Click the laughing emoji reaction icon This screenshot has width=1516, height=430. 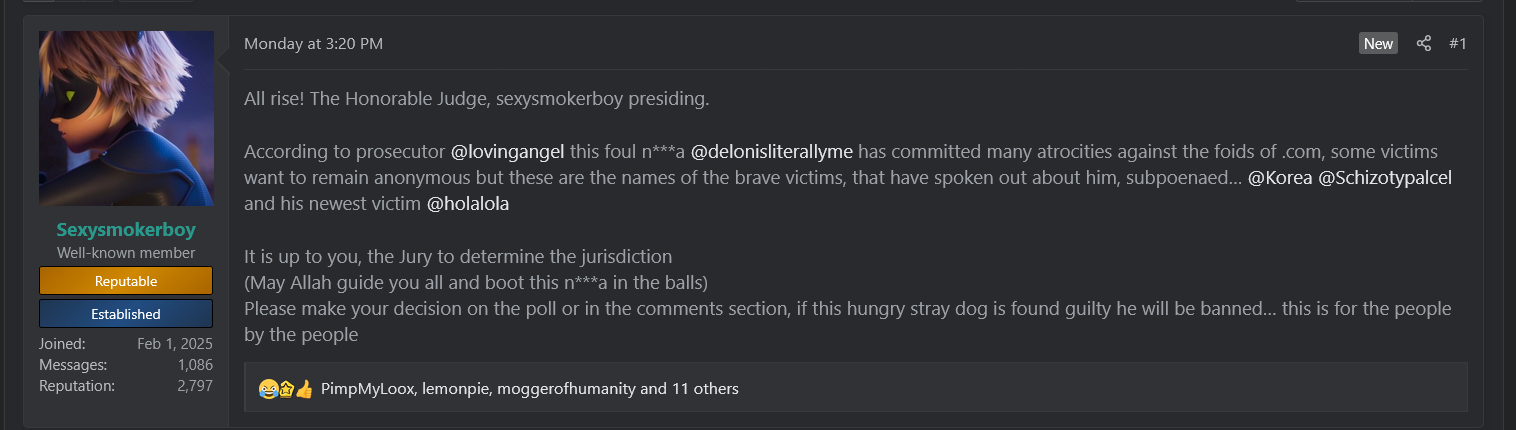[x=267, y=388]
